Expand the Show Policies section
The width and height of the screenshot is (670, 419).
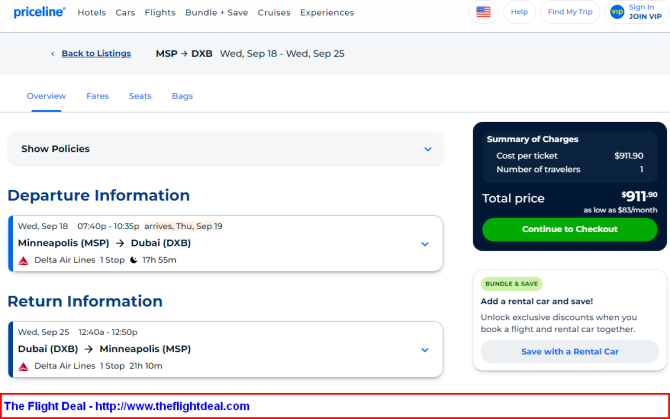point(226,149)
